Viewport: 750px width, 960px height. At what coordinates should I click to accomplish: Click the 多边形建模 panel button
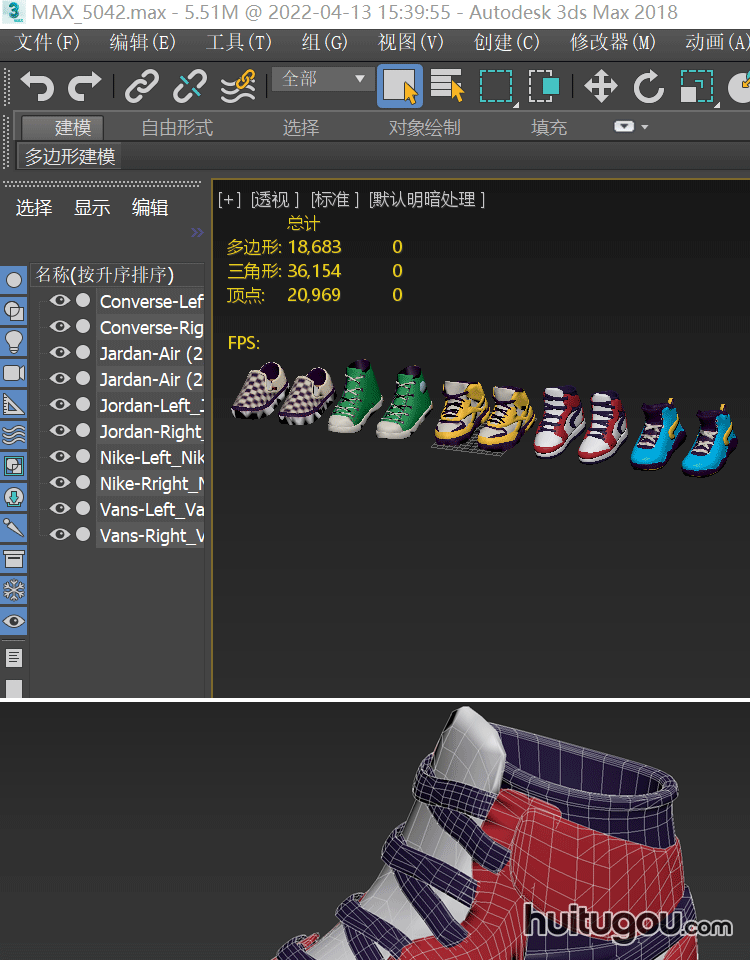tap(70, 157)
